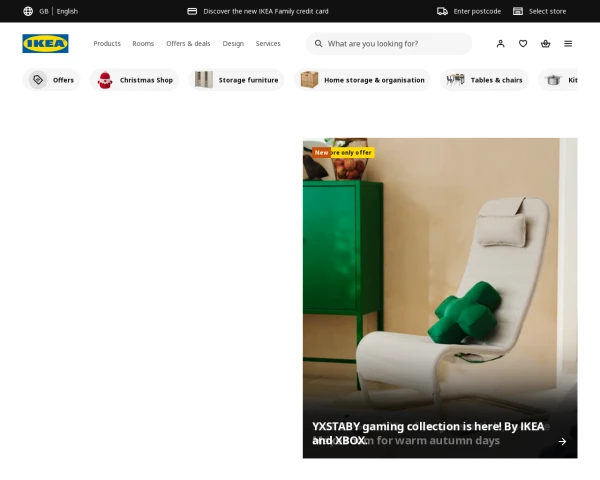The height and width of the screenshot is (480, 600).
Task: Open the Christmas Shop category
Action: point(134,80)
